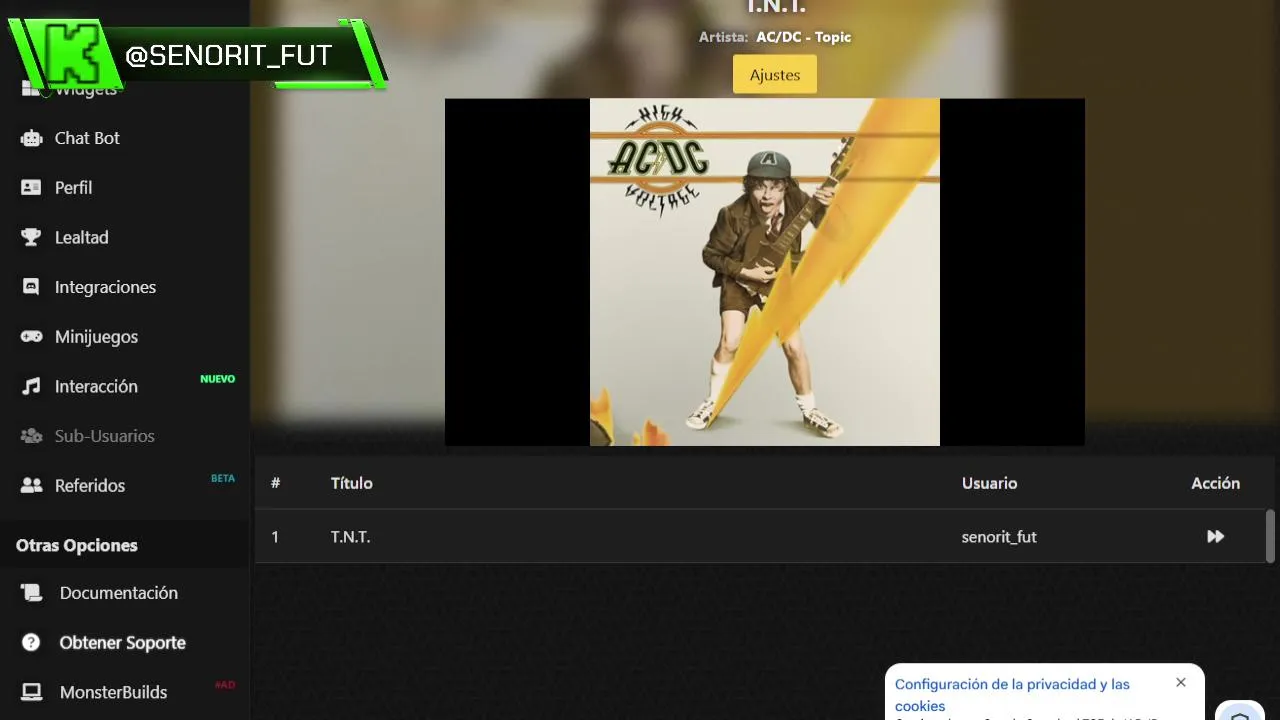Click the Chat Bot robot icon
This screenshot has width=1280, height=720.
click(x=31, y=138)
